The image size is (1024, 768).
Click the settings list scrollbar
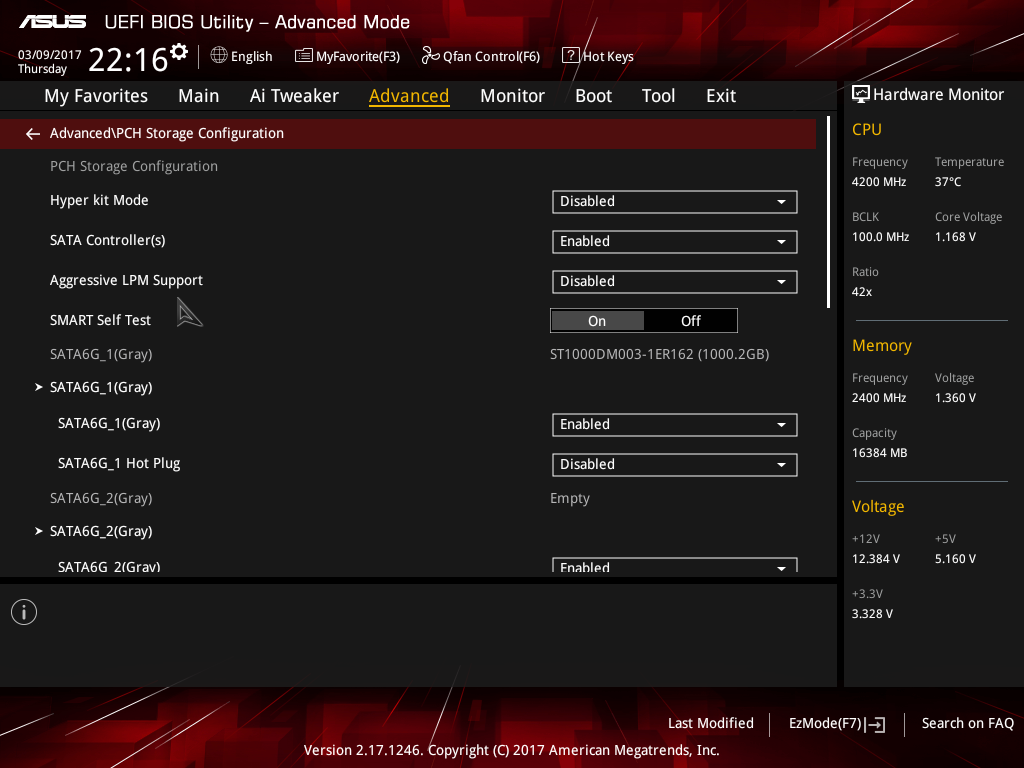click(x=828, y=212)
